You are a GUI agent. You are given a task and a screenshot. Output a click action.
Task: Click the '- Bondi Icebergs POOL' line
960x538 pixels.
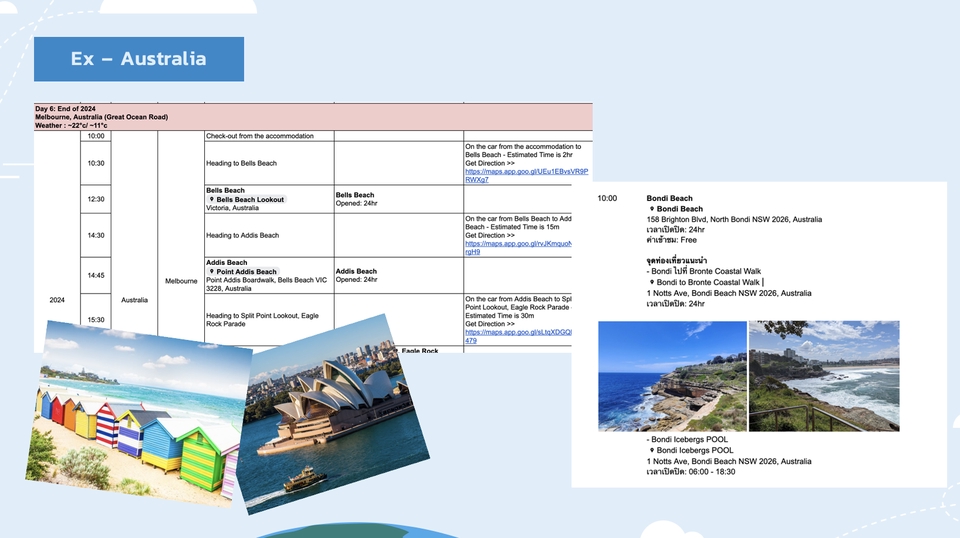(687, 439)
